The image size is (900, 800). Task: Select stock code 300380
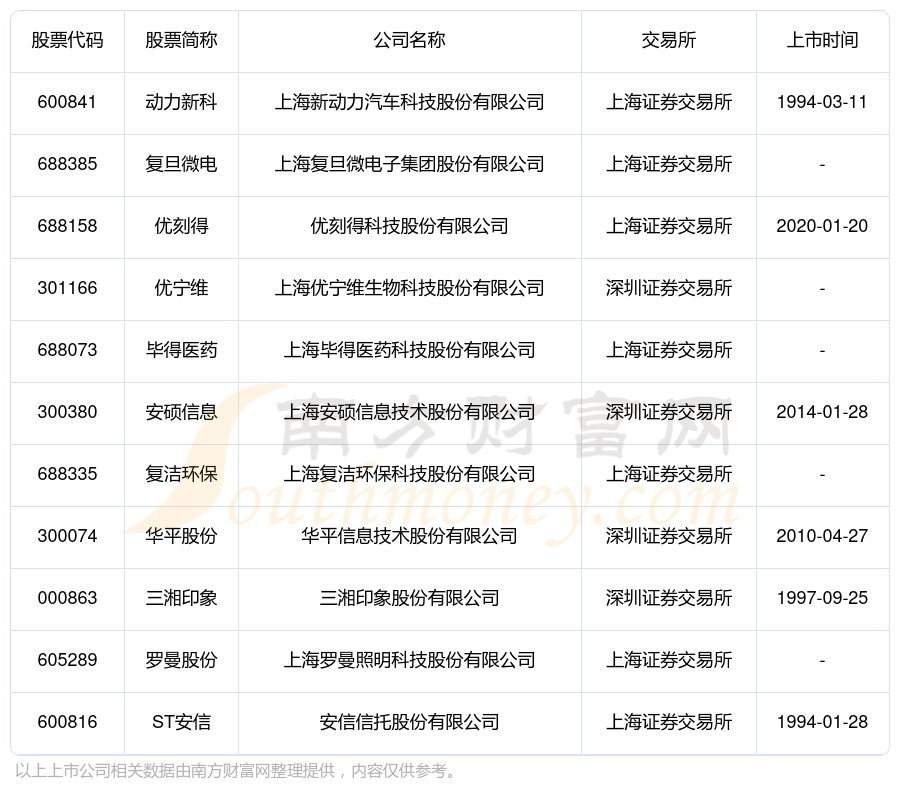tap(67, 412)
